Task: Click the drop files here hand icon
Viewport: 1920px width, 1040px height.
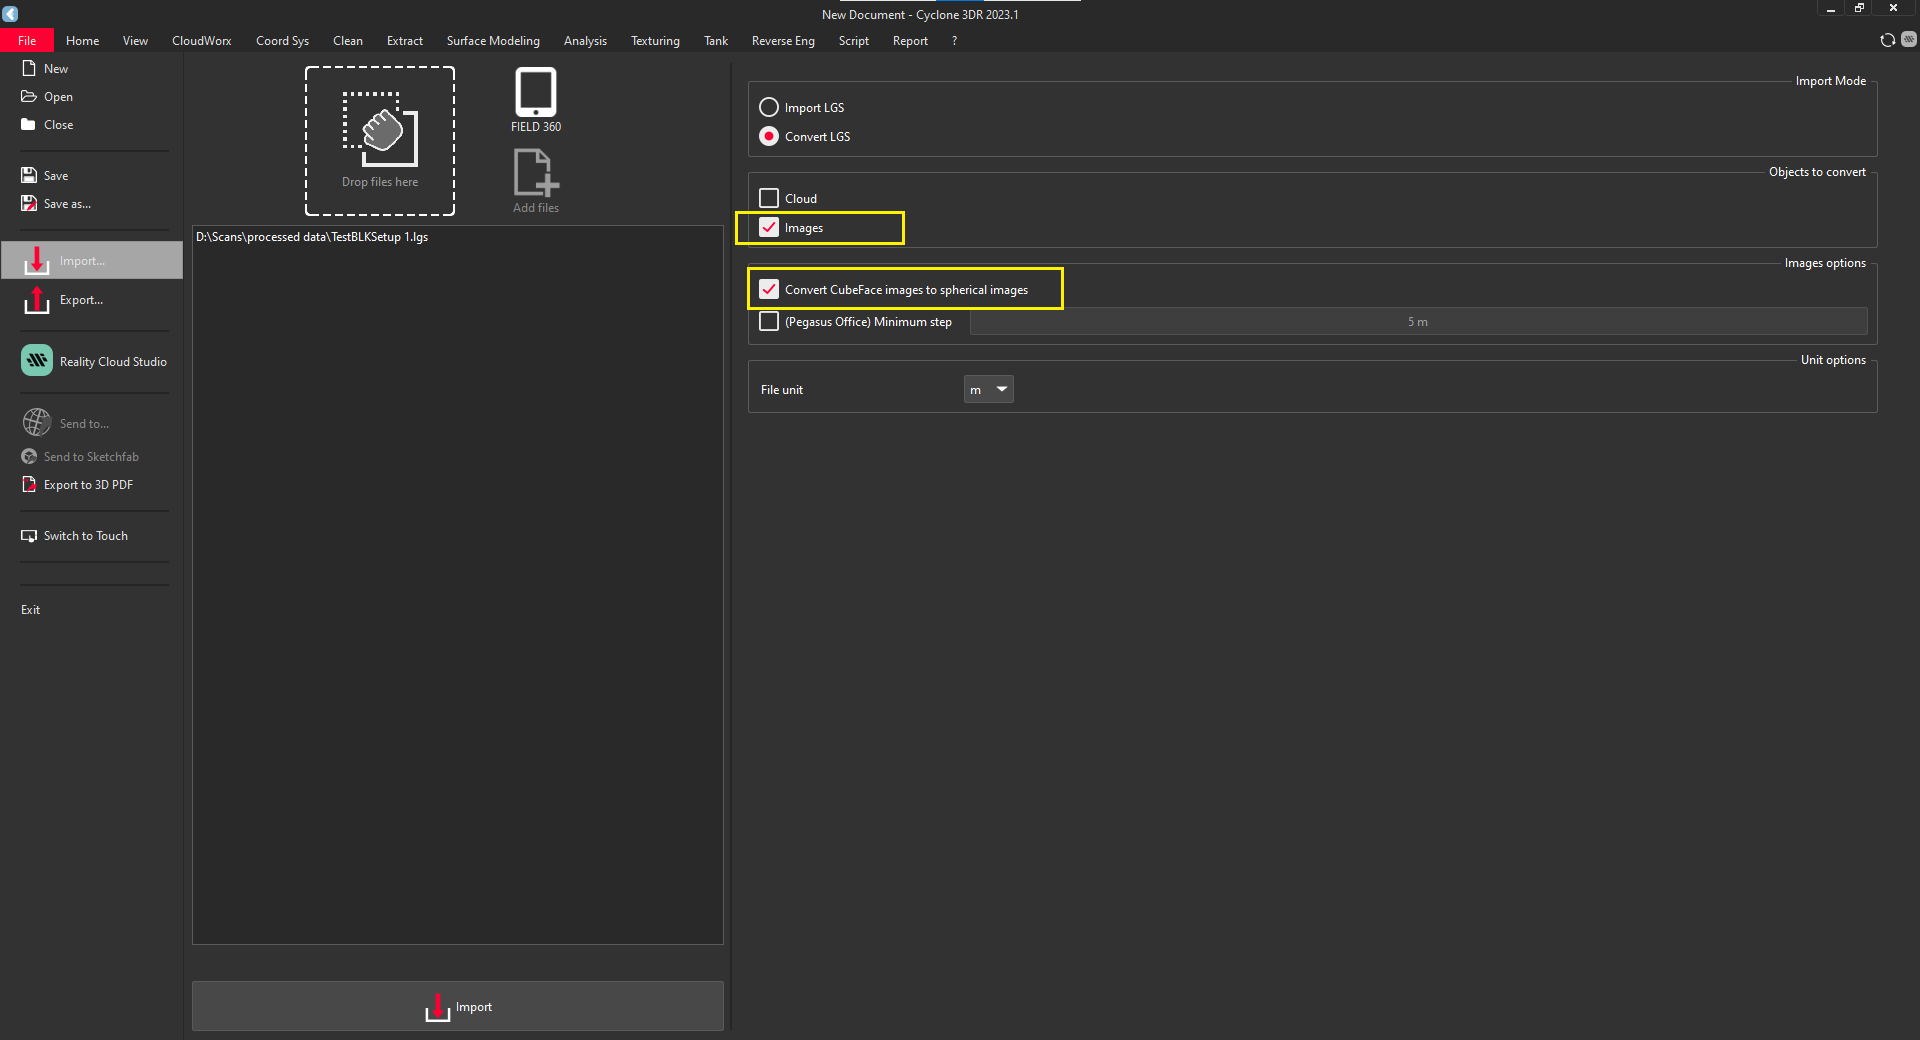Action: coord(380,129)
